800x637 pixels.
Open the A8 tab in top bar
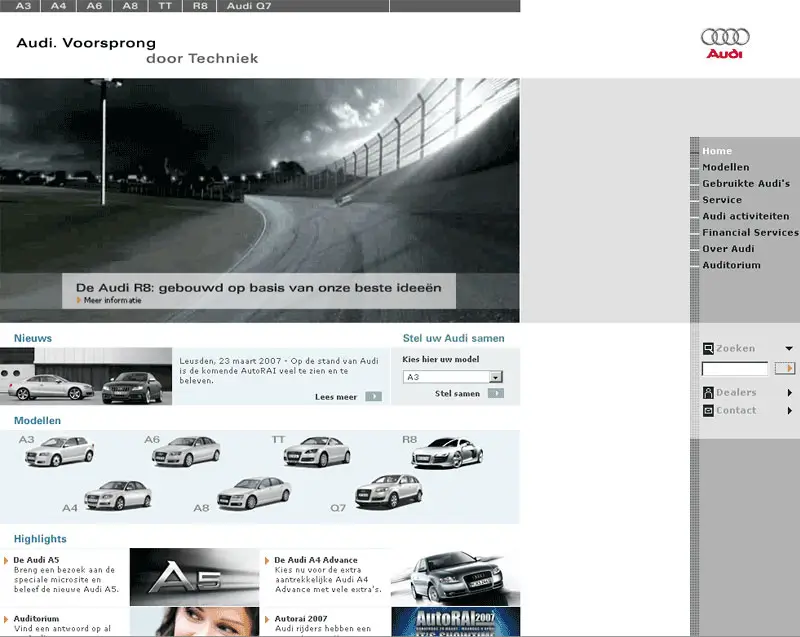click(x=130, y=6)
